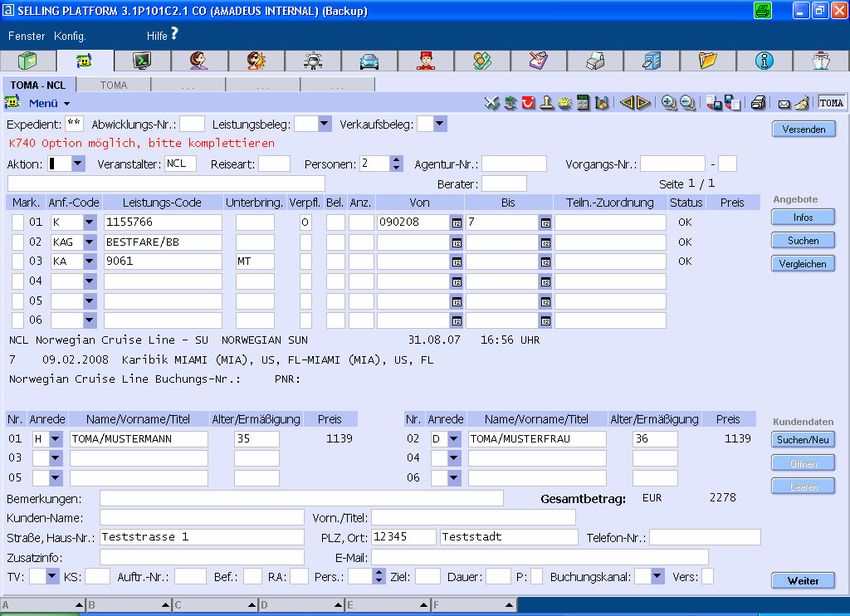Open the Fenster menu

[27, 36]
